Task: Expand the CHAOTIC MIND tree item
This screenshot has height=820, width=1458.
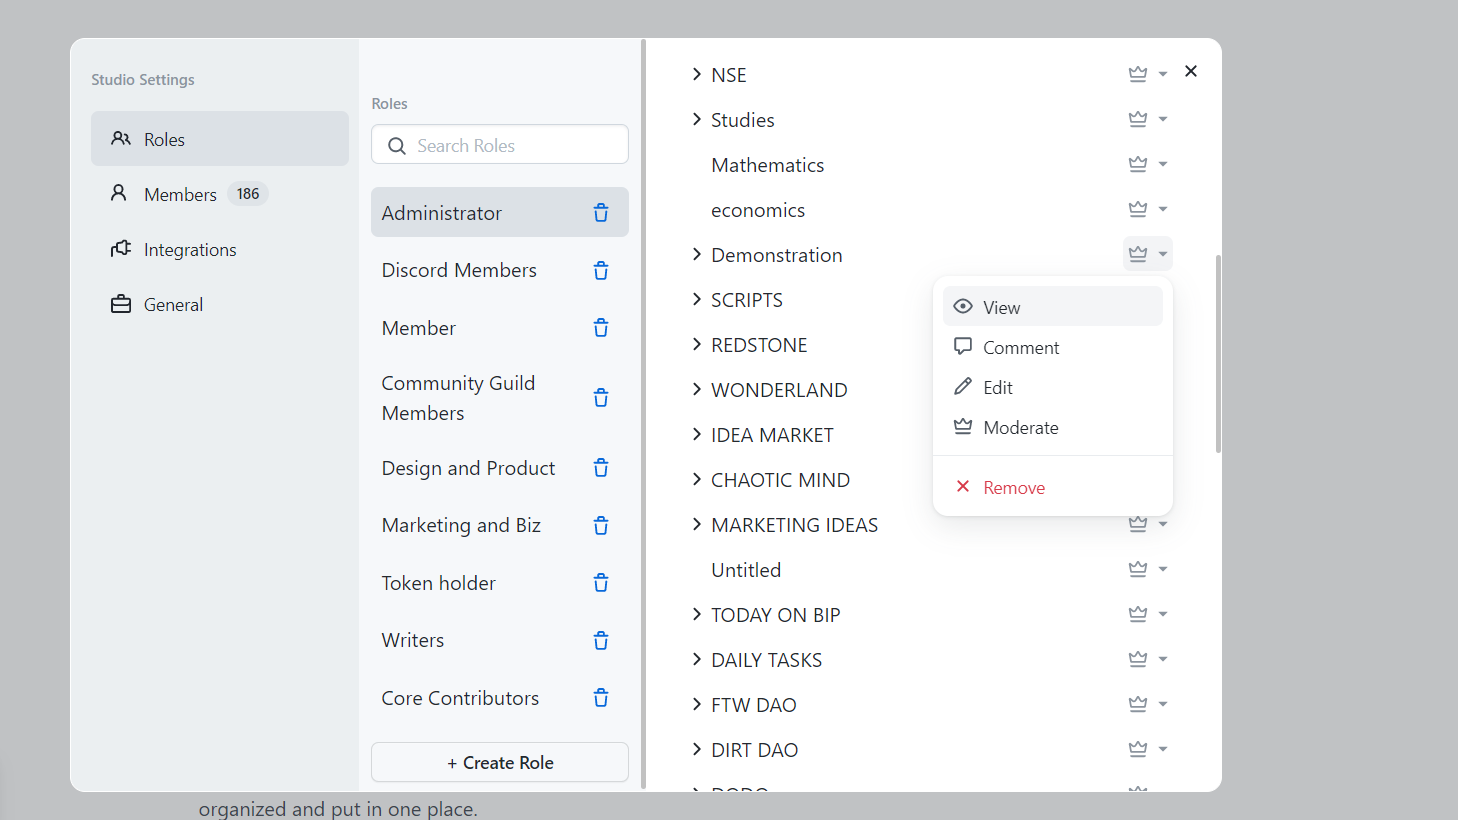Action: [x=697, y=479]
